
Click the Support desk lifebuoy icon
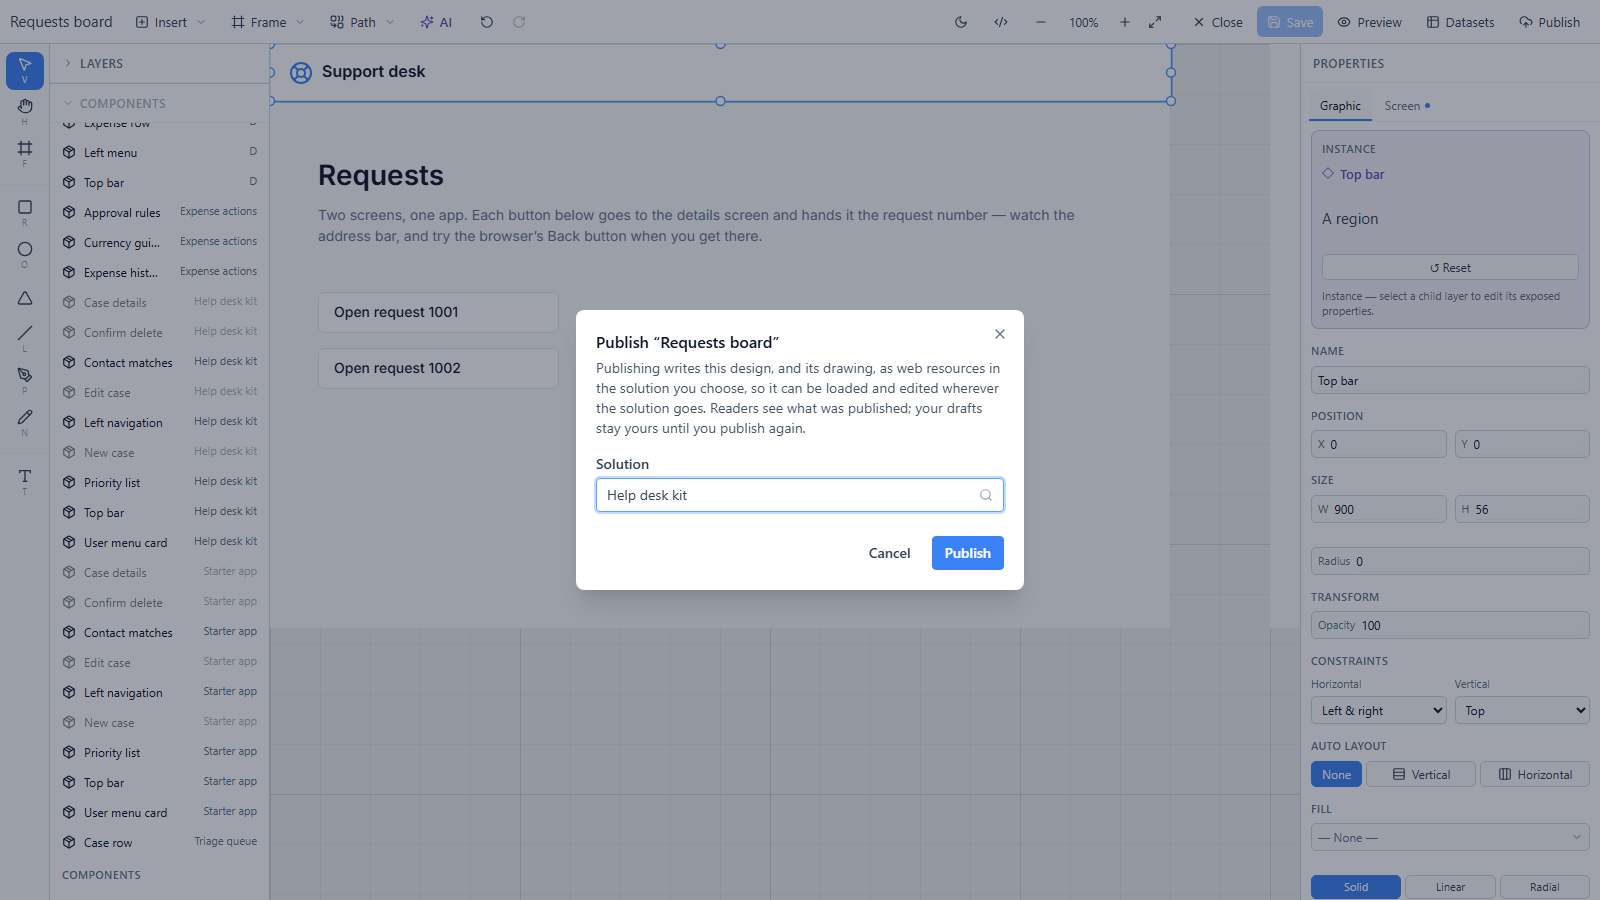tap(301, 72)
